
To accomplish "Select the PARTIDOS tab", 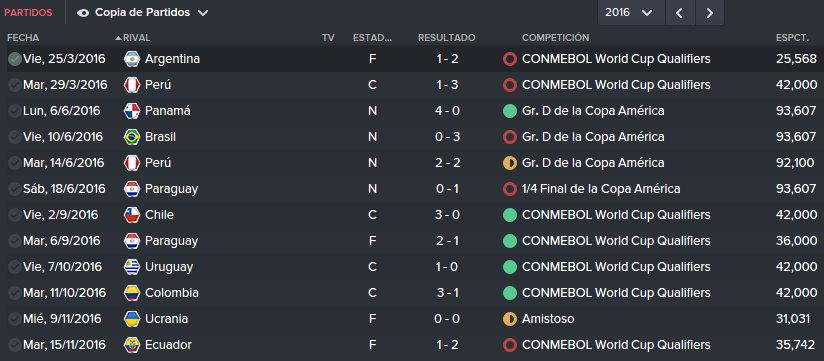I will click(x=28, y=13).
